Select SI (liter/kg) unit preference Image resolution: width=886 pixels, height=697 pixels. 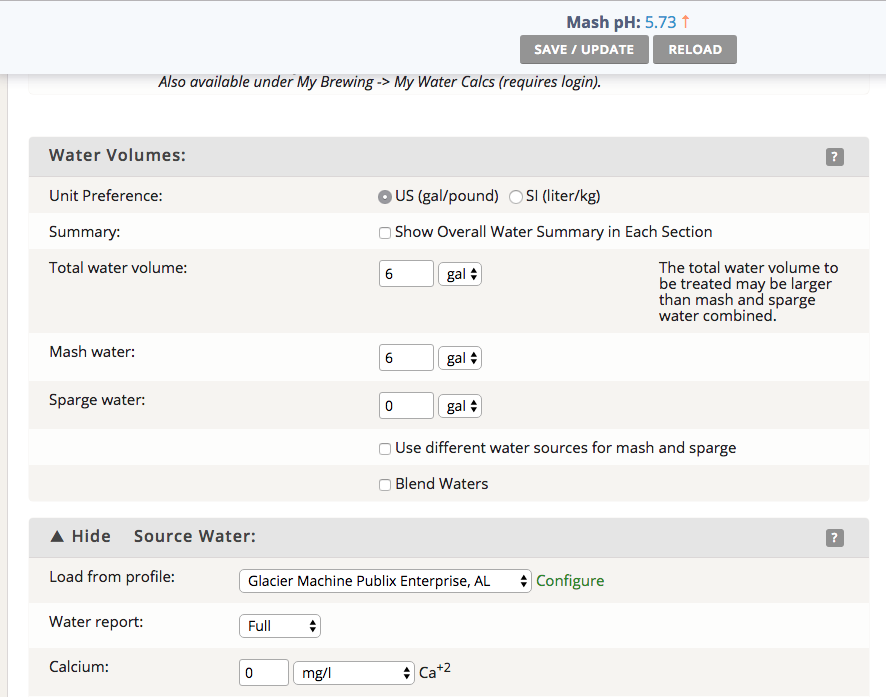tap(516, 197)
